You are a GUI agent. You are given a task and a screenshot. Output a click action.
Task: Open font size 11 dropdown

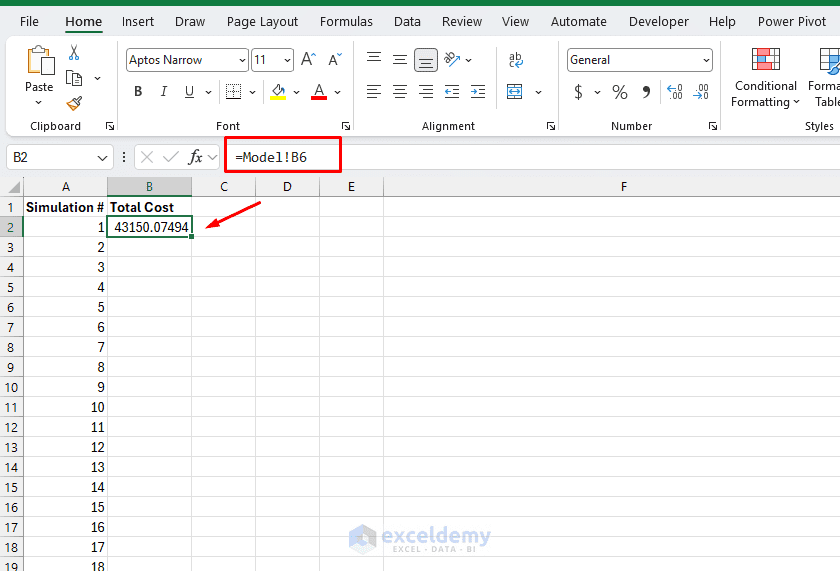[x=287, y=60]
